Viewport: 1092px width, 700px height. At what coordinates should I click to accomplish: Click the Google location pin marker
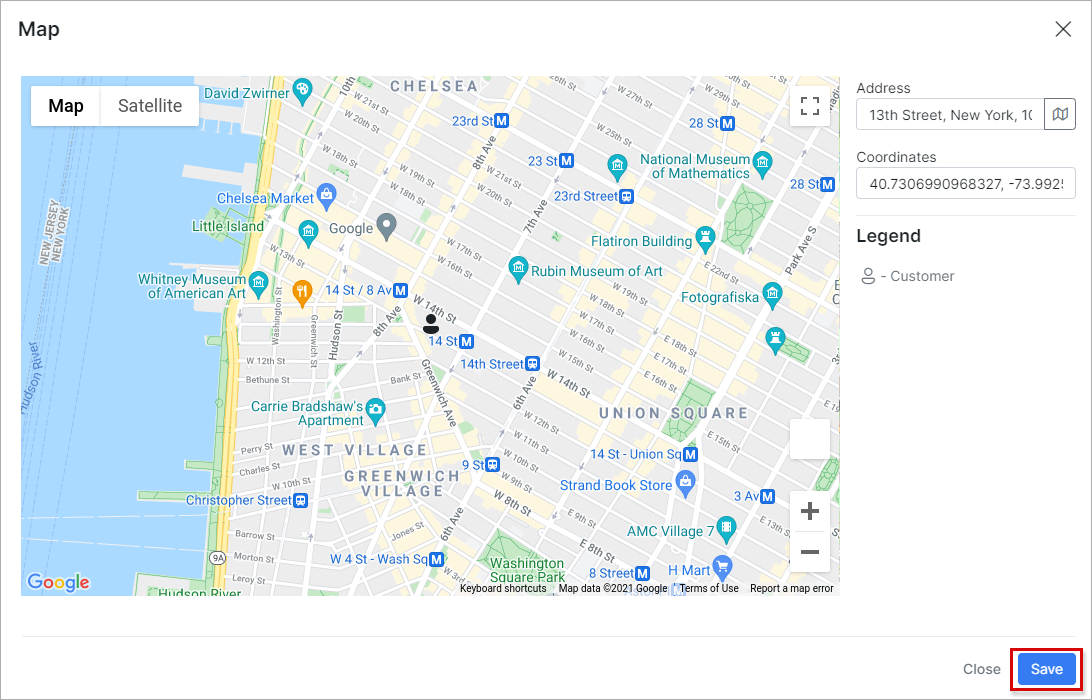click(x=386, y=226)
